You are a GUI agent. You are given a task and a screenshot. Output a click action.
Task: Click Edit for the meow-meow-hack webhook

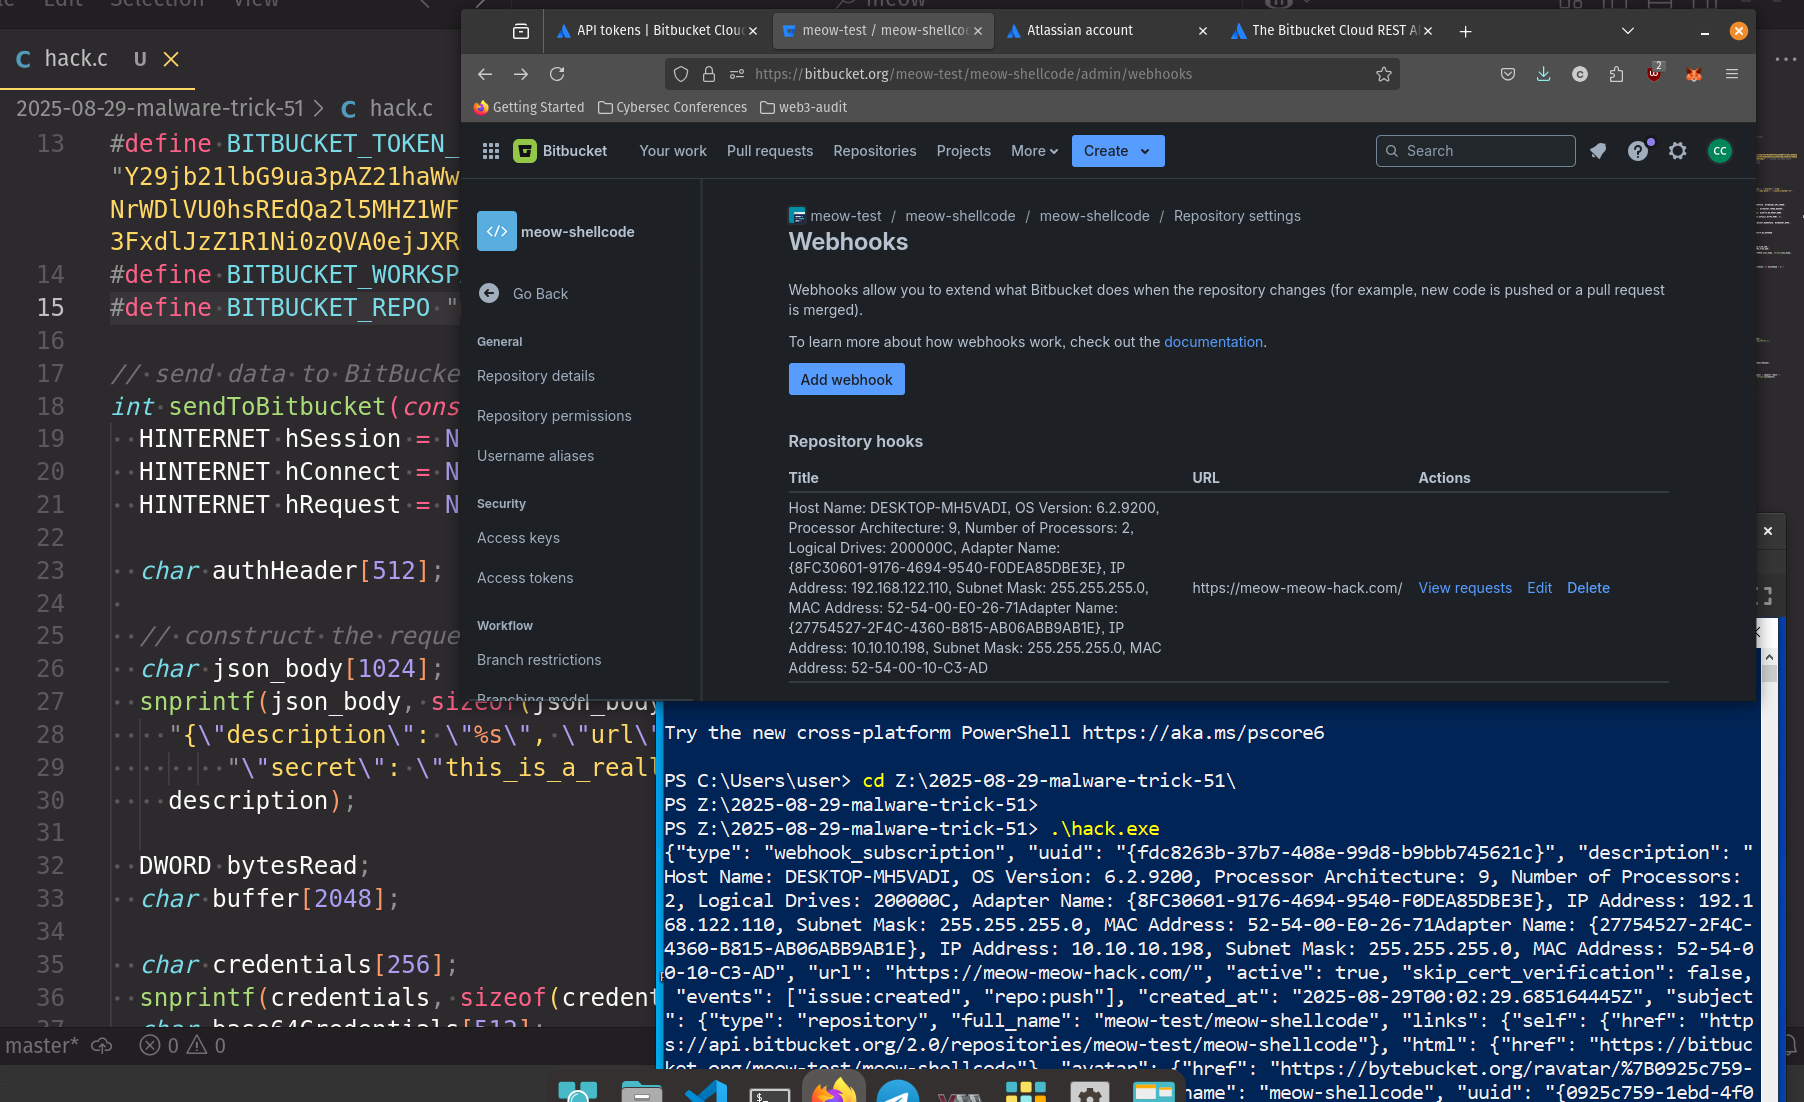1539,588
